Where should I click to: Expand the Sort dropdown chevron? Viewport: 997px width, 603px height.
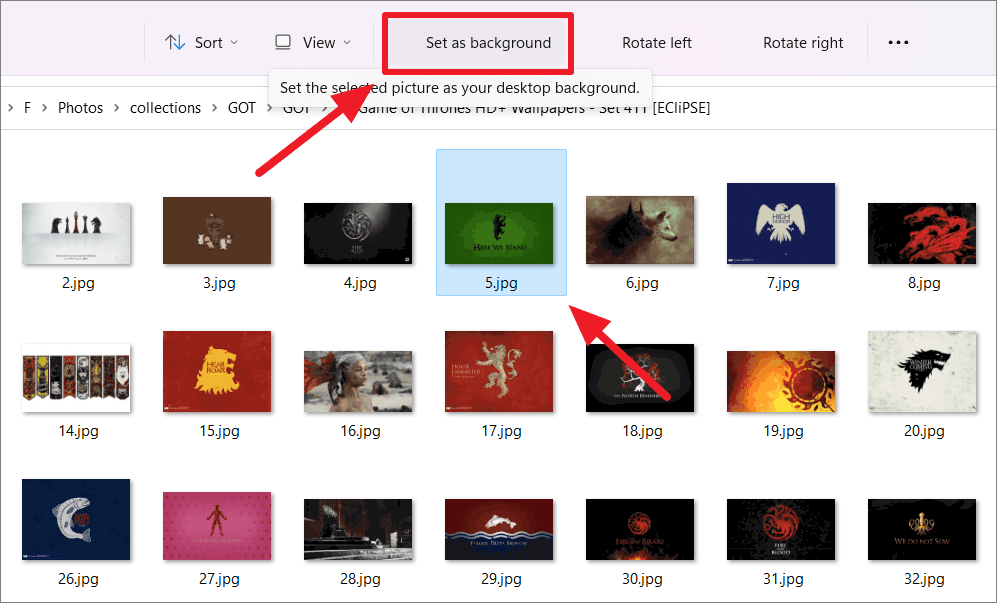point(234,43)
